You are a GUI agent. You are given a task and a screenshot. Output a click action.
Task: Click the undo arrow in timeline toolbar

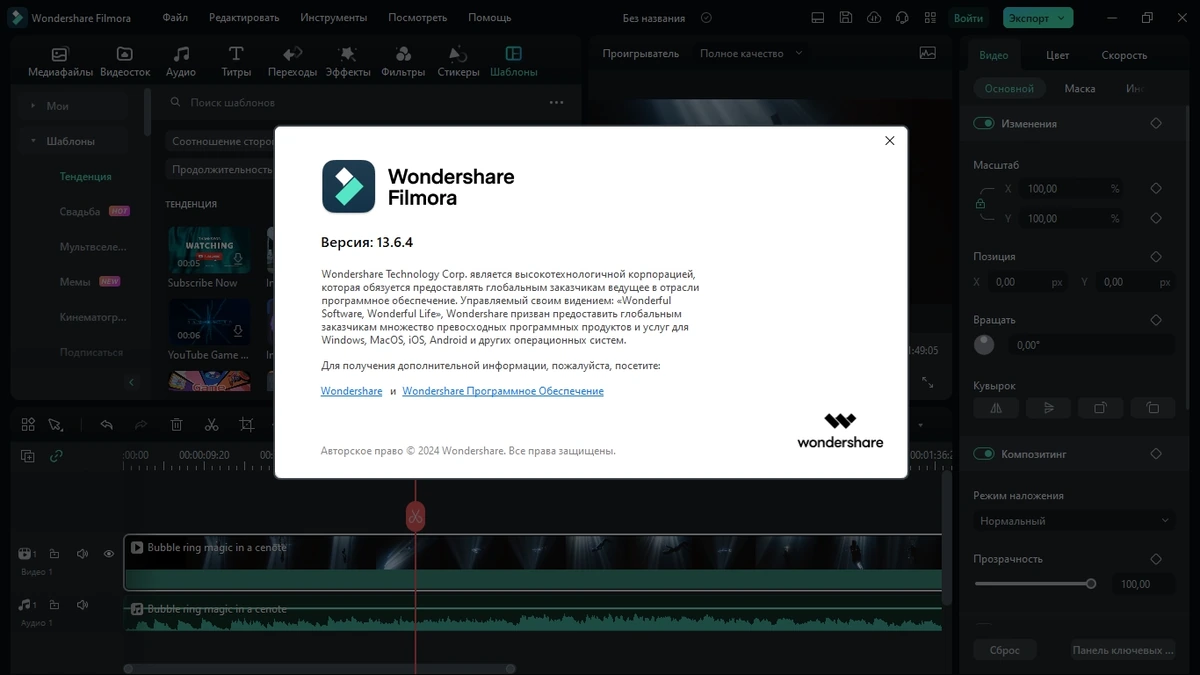tap(106, 425)
